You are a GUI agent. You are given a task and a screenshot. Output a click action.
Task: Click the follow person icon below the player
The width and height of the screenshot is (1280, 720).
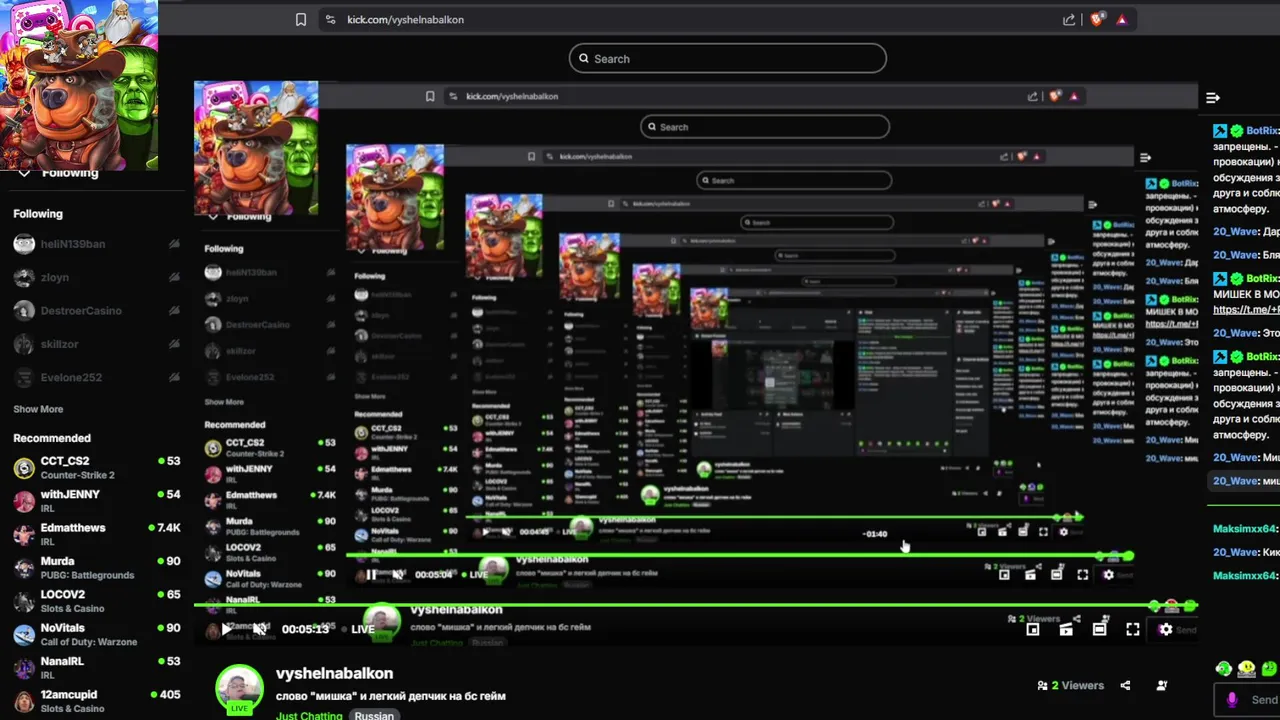[x=1162, y=686]
